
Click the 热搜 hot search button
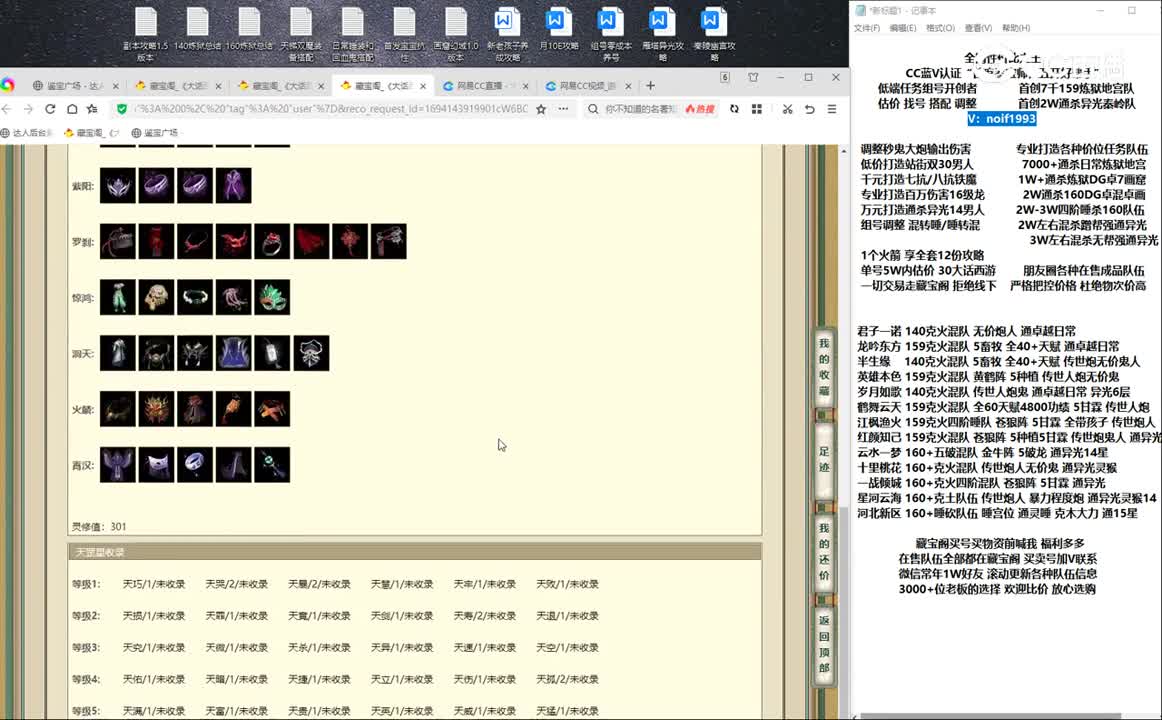coord(700,109)
